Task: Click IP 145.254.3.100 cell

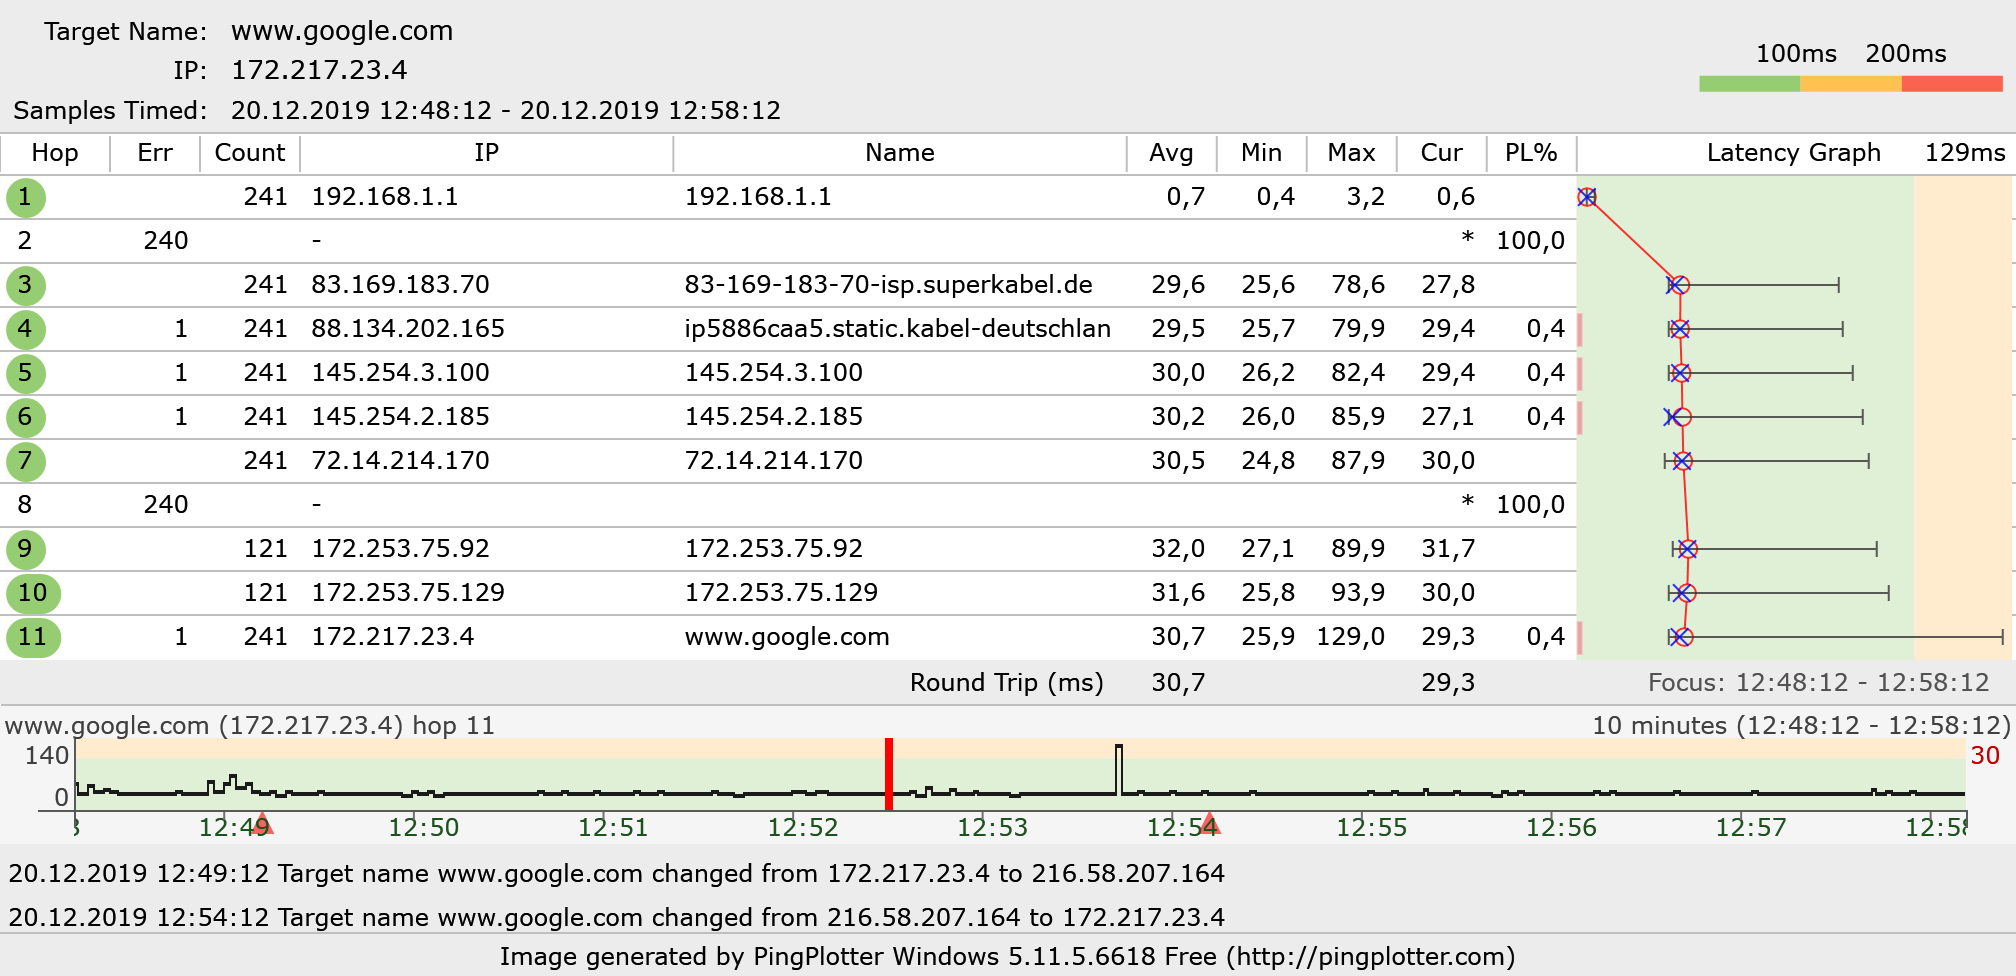Action: (x=400, y=373)
